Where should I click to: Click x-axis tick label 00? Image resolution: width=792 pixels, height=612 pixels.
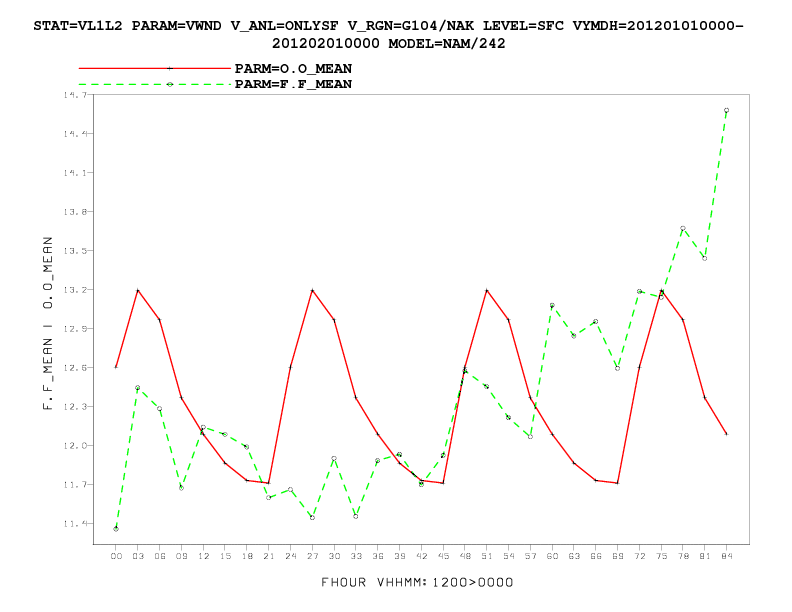116,556
